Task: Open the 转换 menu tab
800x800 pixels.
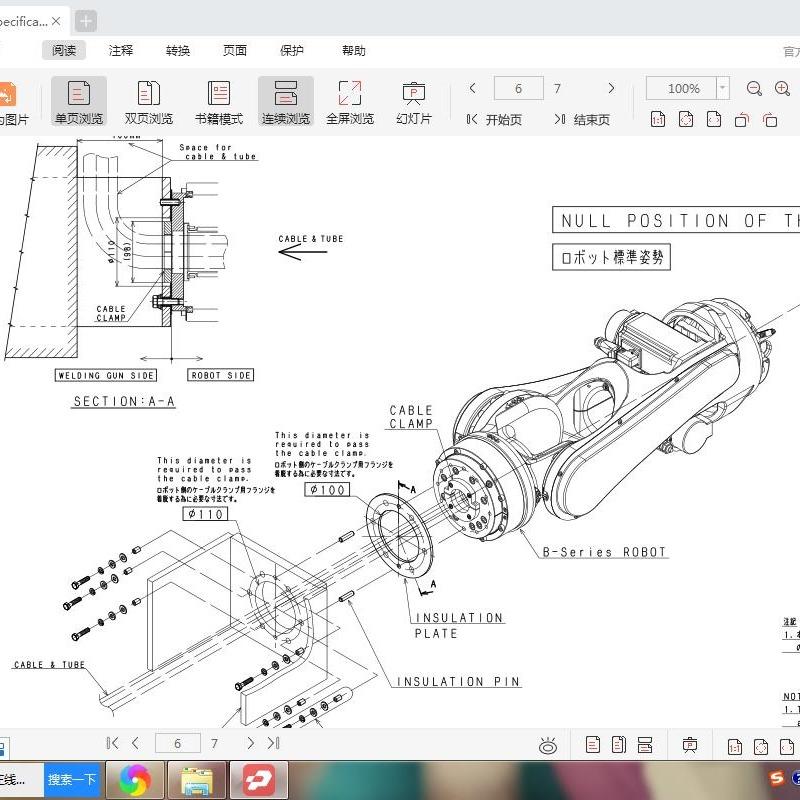Action: (178, 50)
